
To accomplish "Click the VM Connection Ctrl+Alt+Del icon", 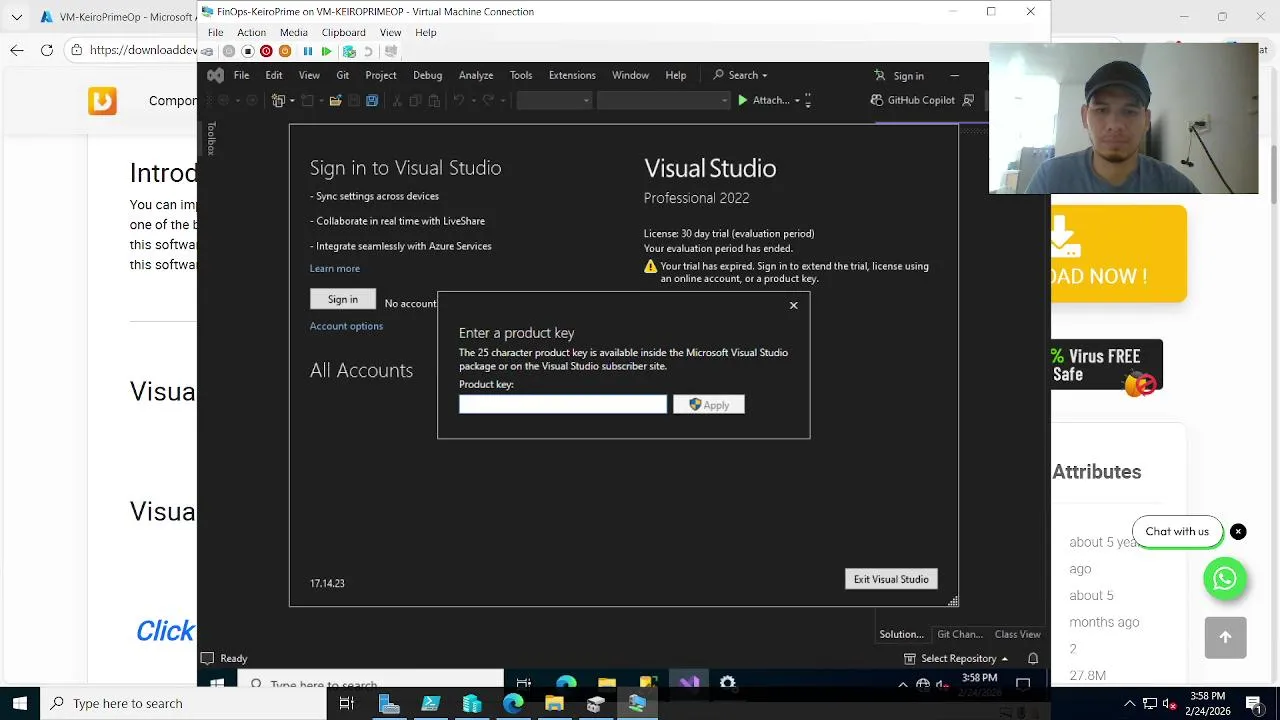I will (207, 51).
